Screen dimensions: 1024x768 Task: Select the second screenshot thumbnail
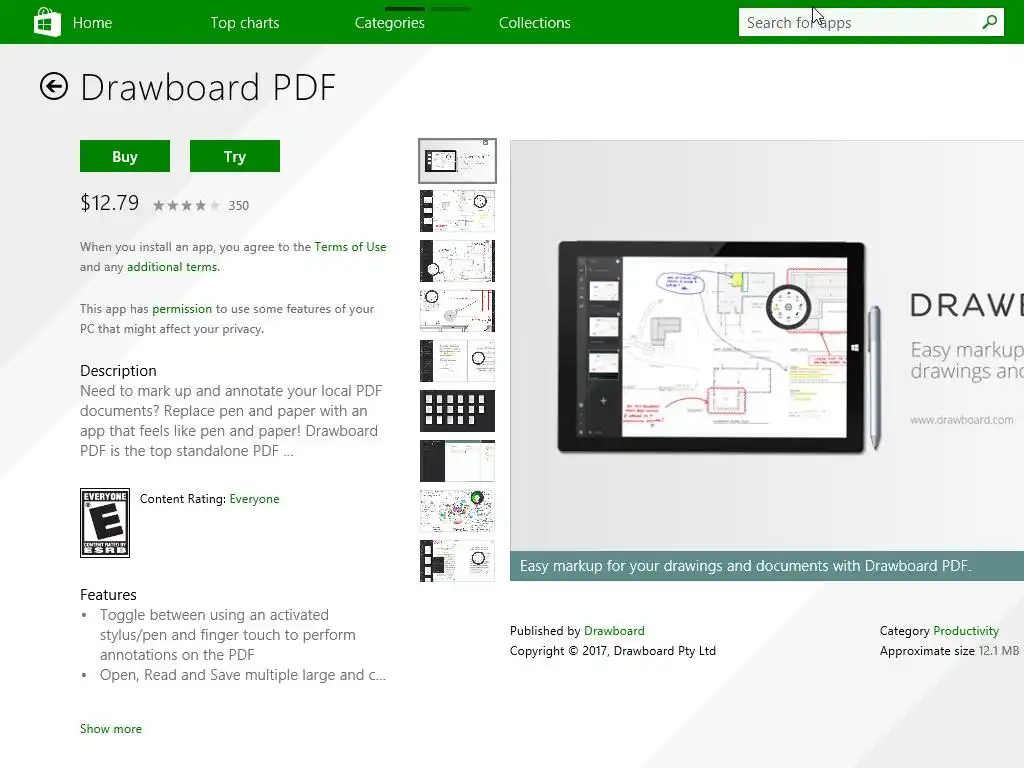[x=457, y=211]
